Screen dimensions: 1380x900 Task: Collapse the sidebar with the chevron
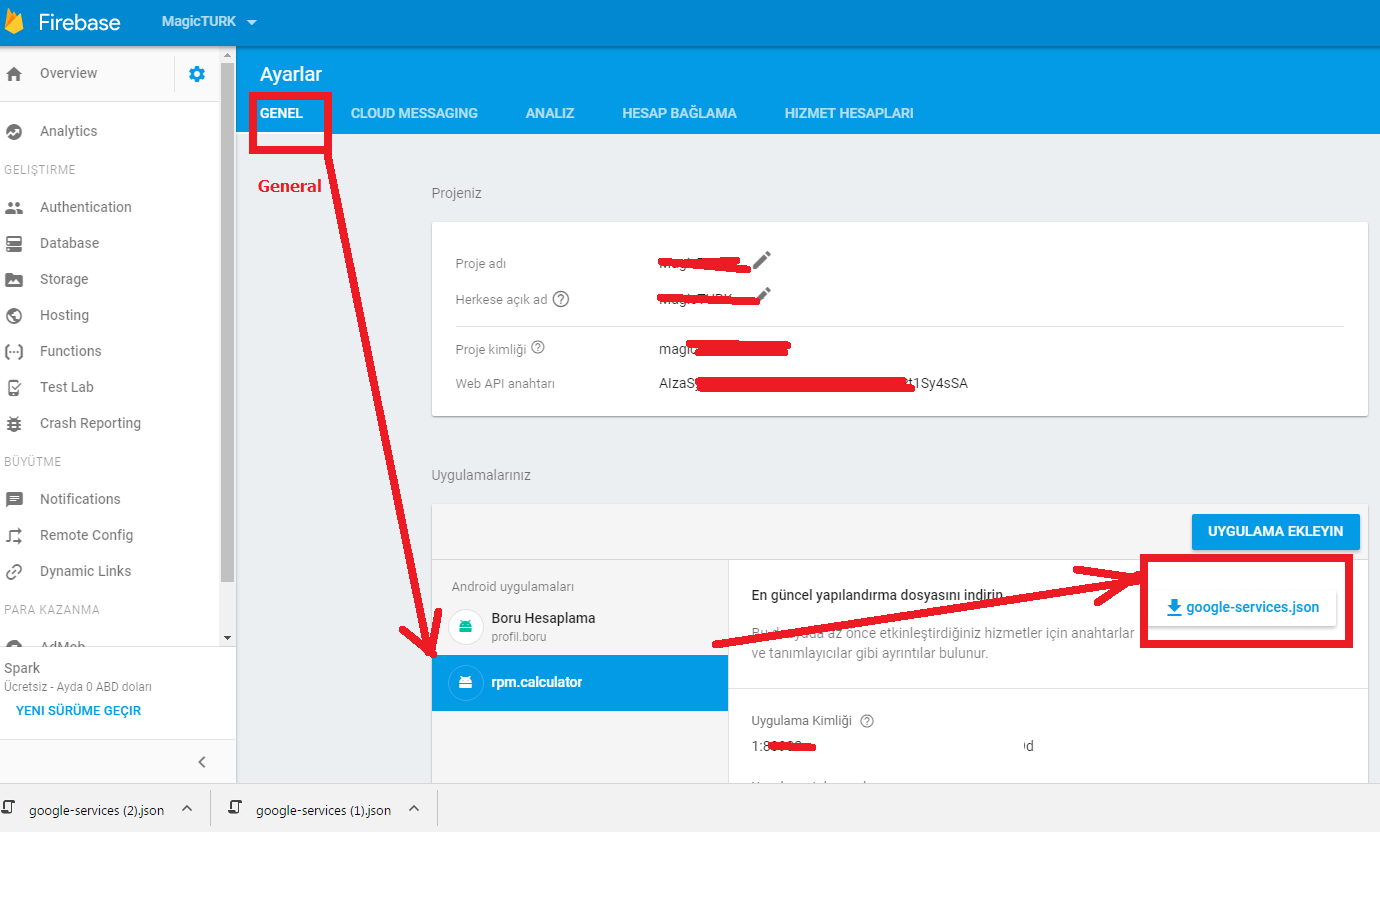(202, 762)
